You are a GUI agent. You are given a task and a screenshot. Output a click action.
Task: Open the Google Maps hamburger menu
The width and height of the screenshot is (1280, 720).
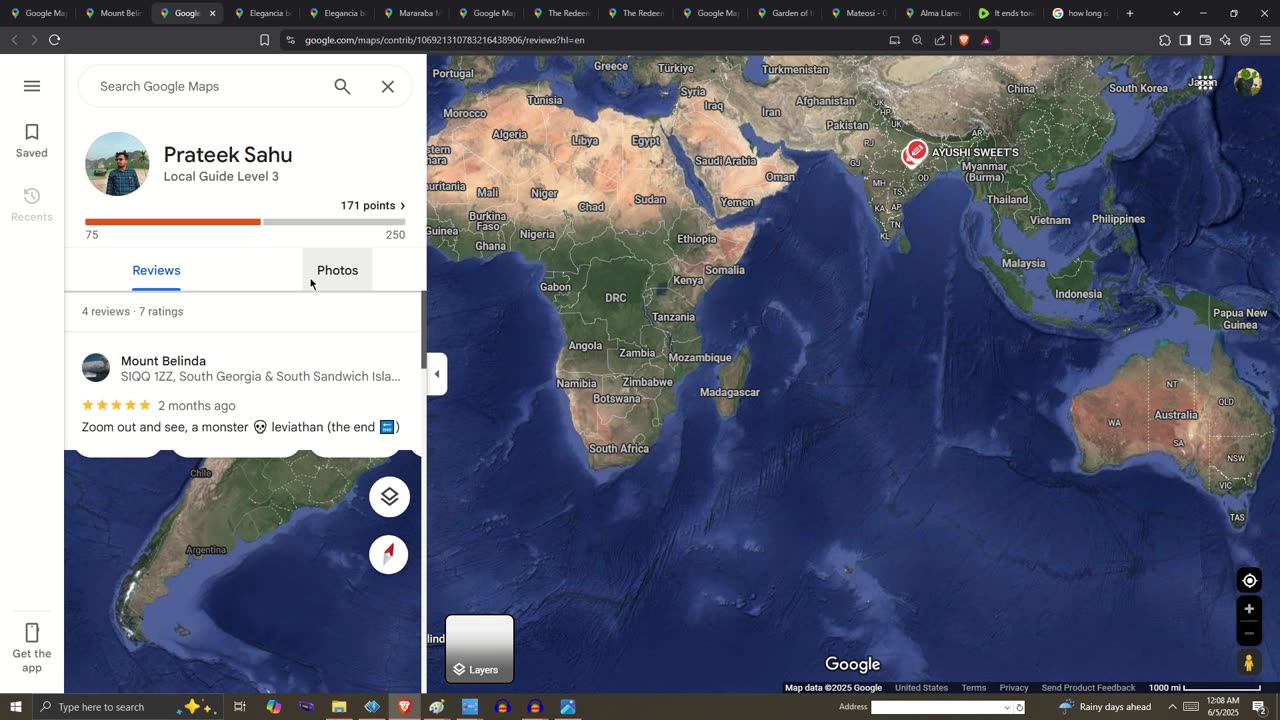click(x=32, y=86)
